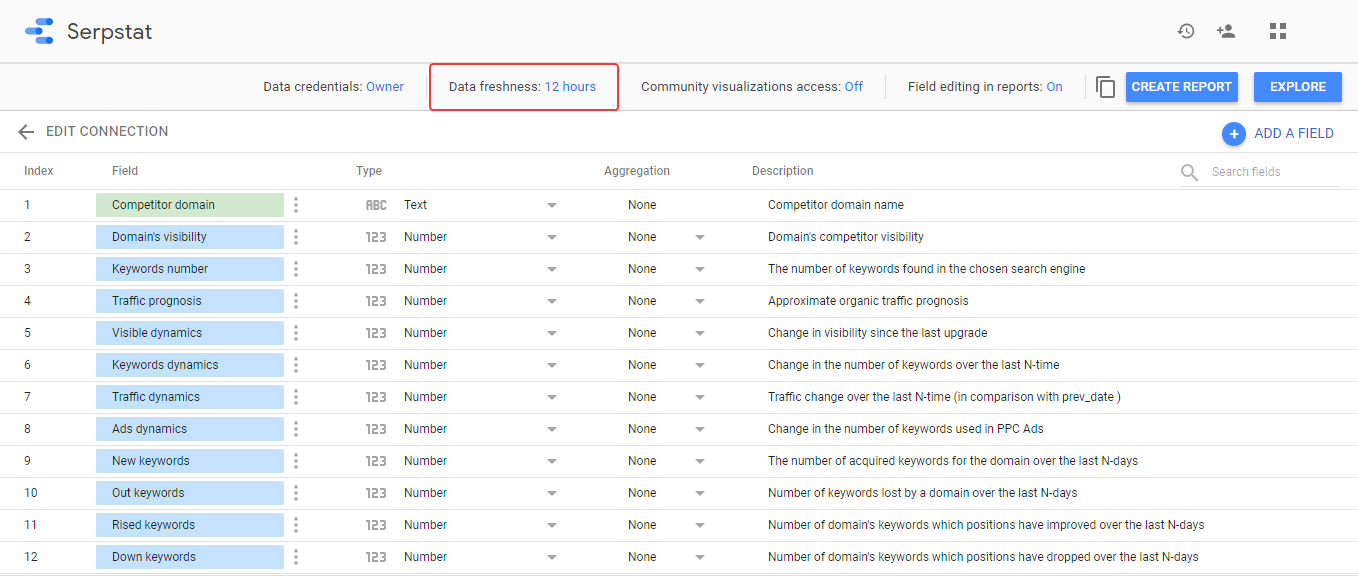Click the Index column header

[39, 171]
